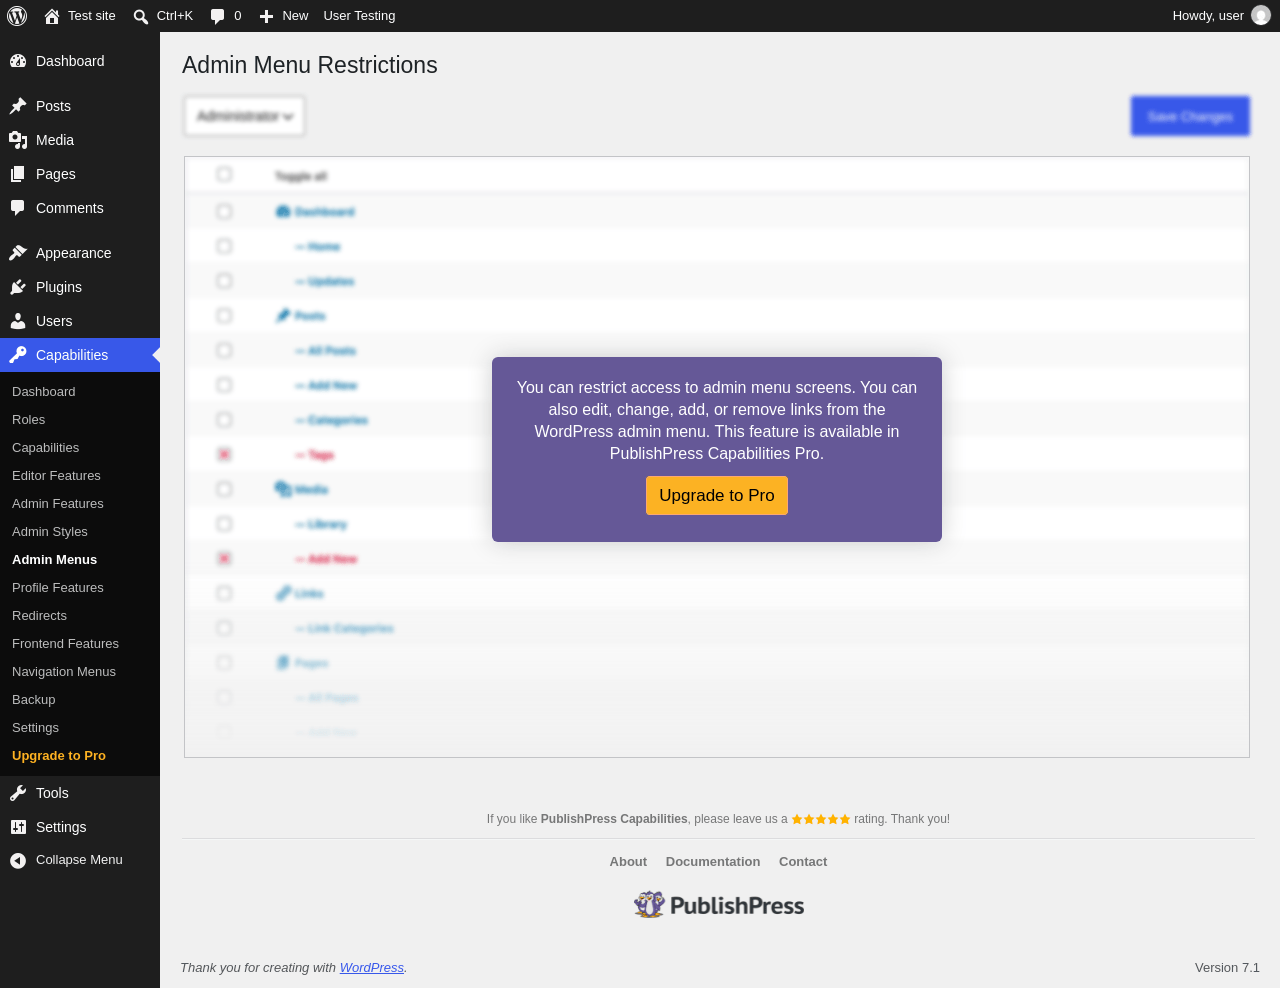
Task: Open the Test site home icon
Action: tap(52, 16)
